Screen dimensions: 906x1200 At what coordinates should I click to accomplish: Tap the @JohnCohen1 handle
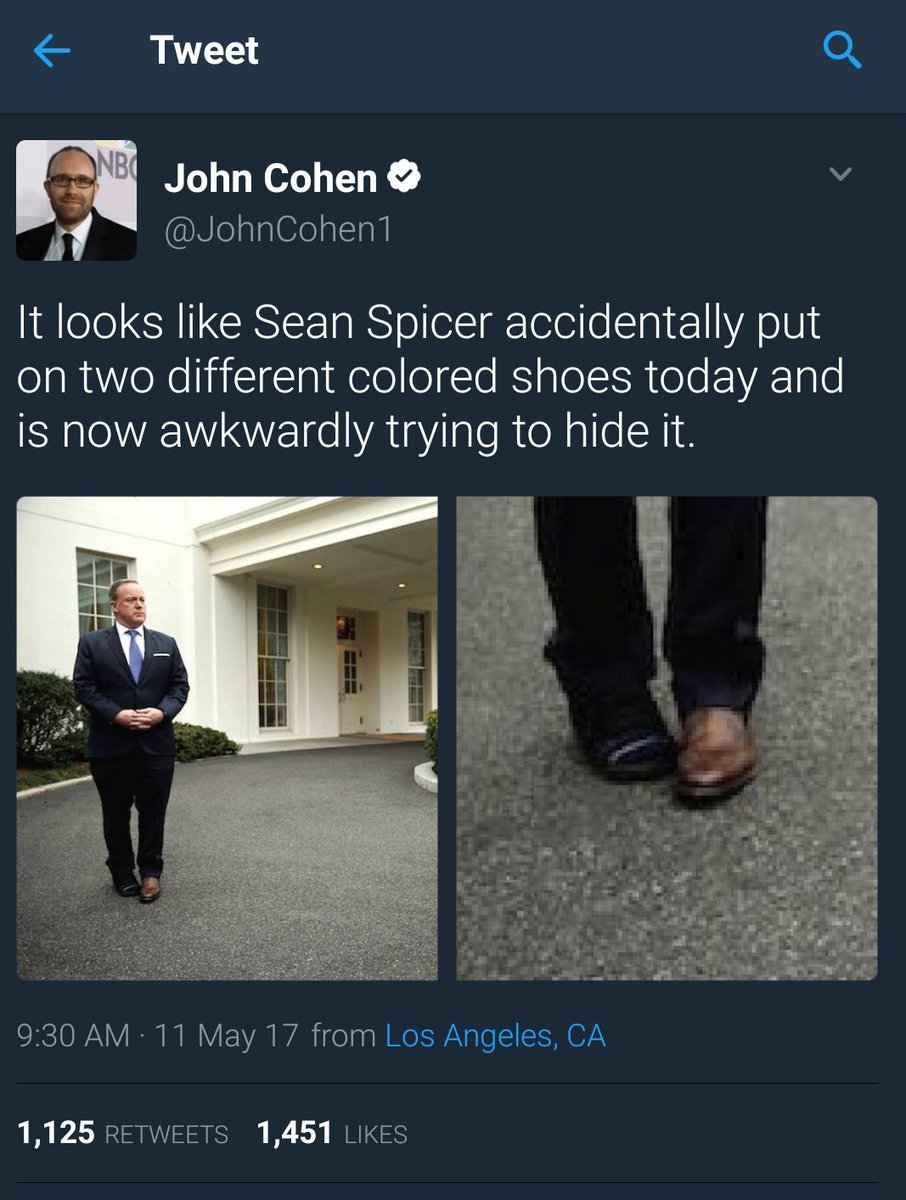(278, 229)
